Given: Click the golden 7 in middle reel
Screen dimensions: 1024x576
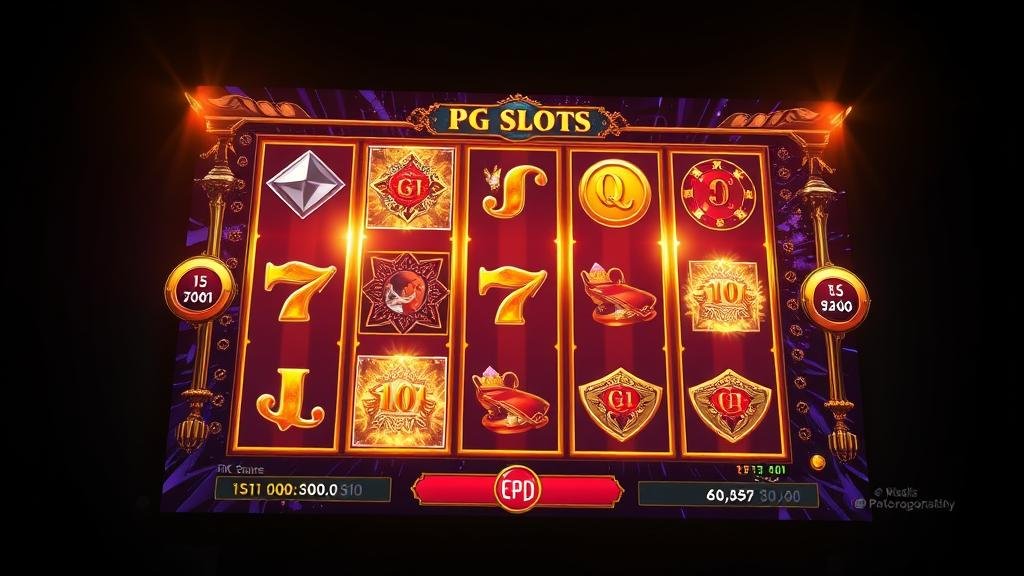Looking at the screenshot, I should tap(512, 295).
